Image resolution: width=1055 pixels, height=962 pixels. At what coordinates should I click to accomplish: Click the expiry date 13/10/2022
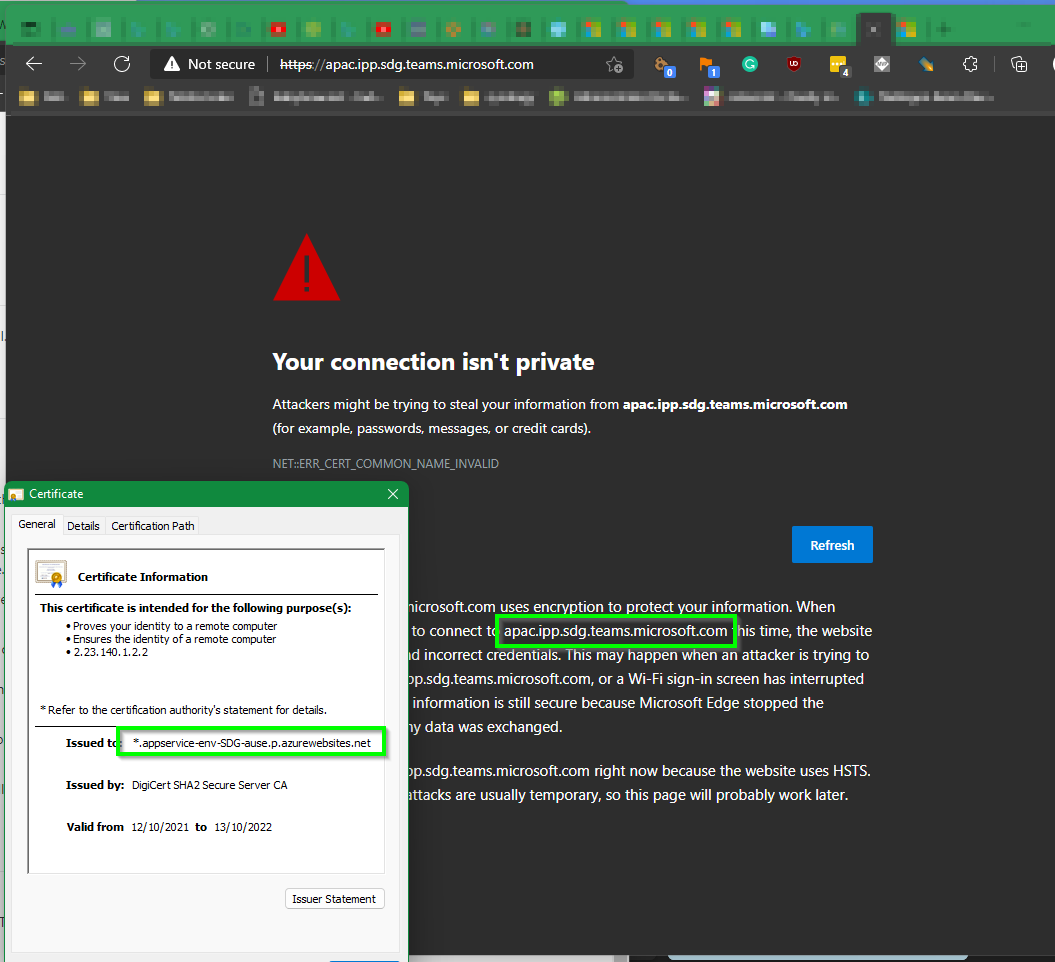(x=243, y=827)
